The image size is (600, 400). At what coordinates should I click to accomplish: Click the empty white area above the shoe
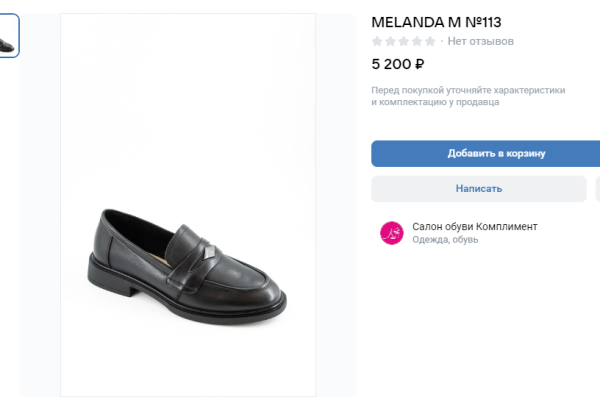pos(188,100)
